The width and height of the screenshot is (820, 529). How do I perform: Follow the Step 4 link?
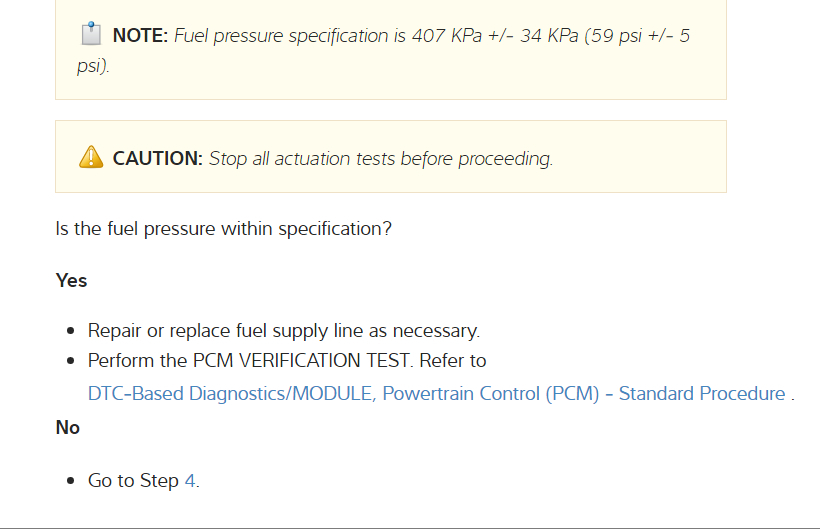tap(190, 481)
